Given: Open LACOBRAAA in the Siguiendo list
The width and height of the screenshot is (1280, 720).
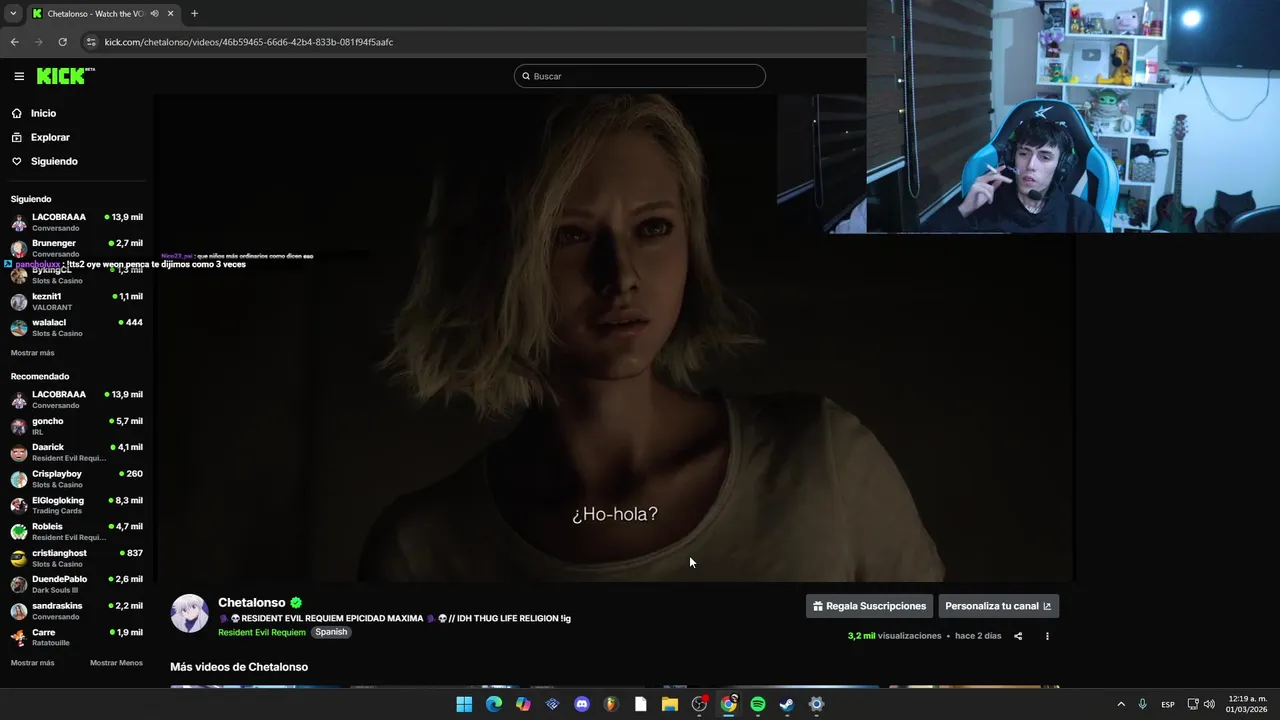Looking at the screenshot, I should point(76,222).
